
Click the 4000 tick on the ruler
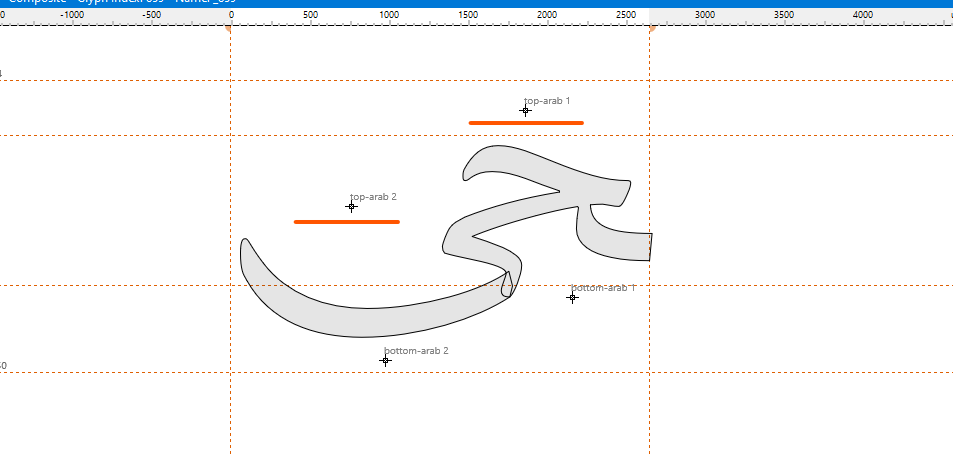(863, 16)
